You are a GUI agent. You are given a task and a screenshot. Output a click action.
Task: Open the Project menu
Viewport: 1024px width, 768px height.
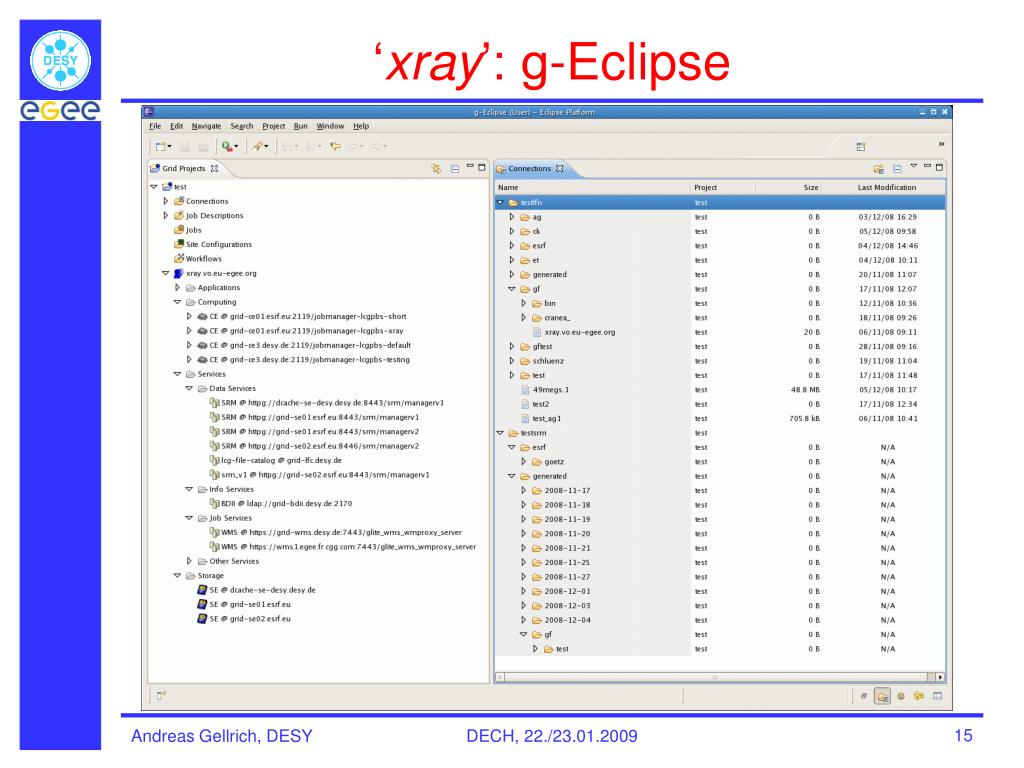(x=274, y=126)
